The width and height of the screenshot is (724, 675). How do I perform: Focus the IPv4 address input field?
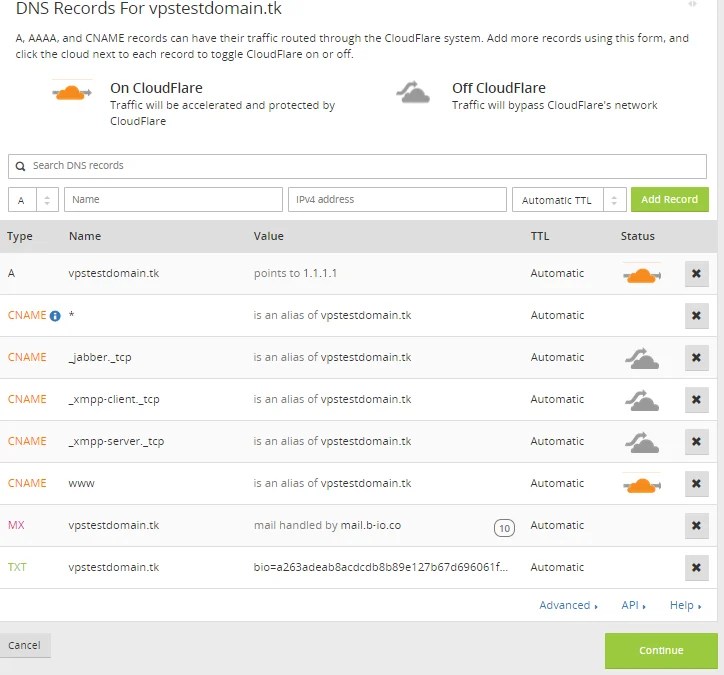397,200
